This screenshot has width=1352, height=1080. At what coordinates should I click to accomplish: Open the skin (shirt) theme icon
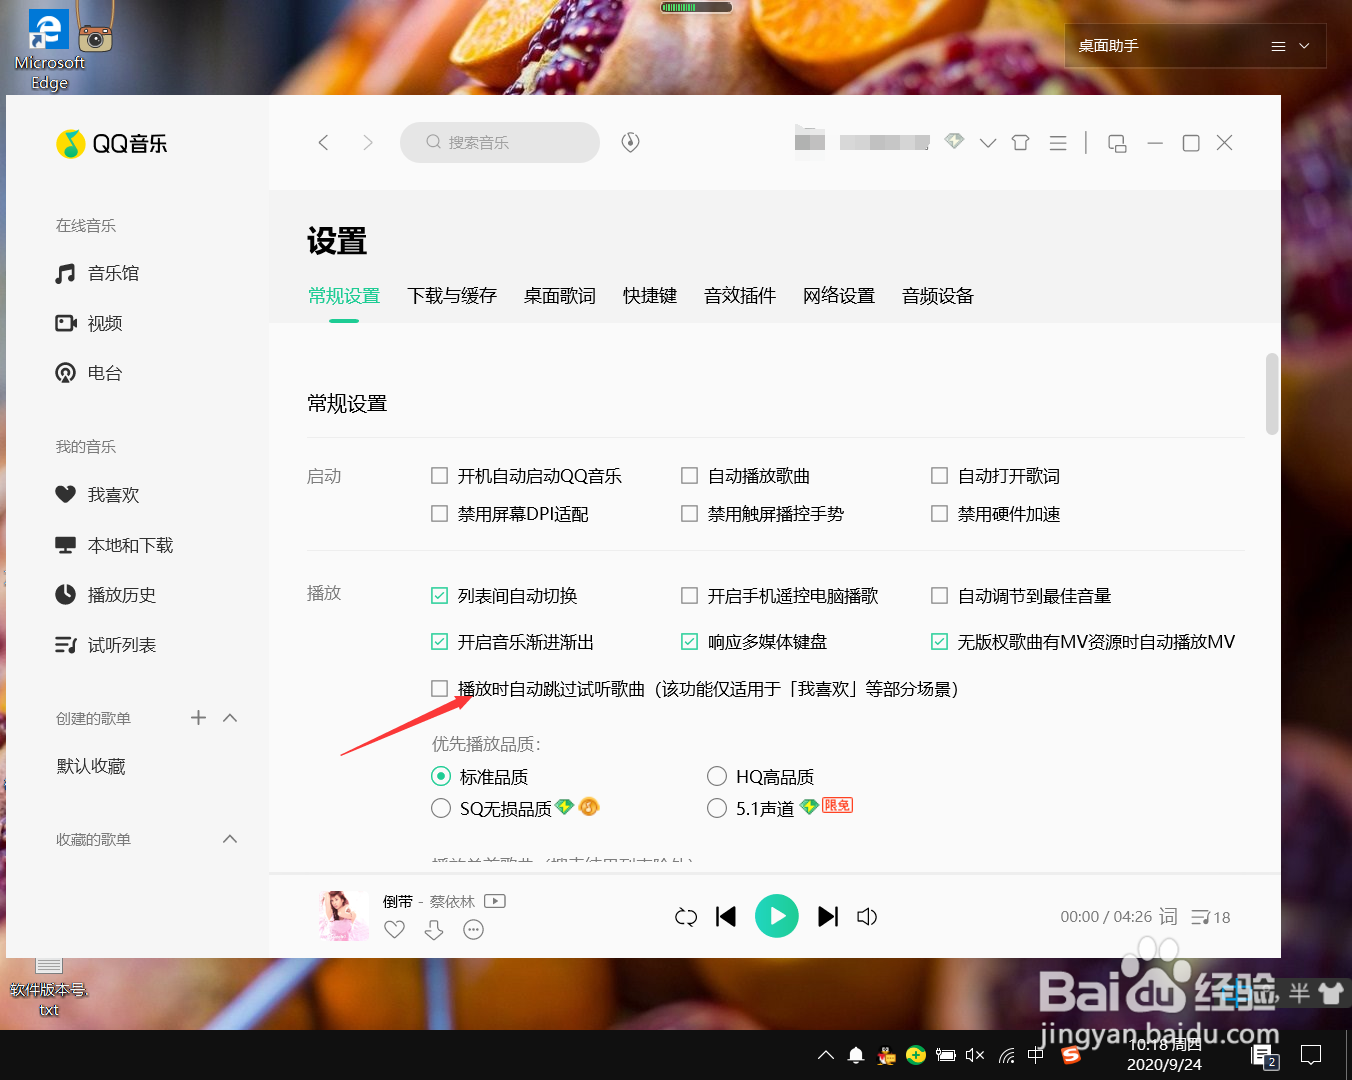coord(1020,143)
